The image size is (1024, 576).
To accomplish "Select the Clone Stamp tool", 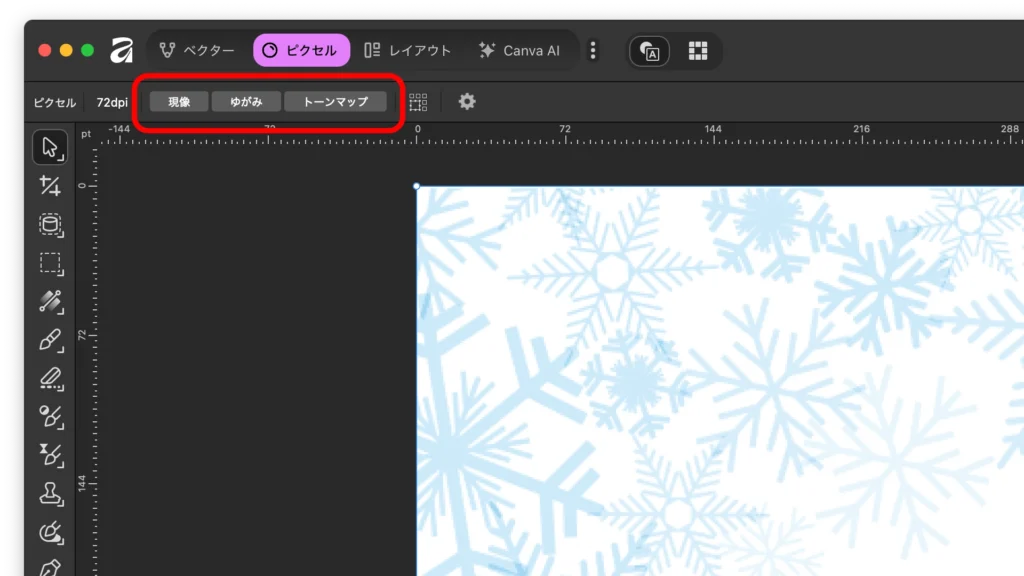I will 50,493.
